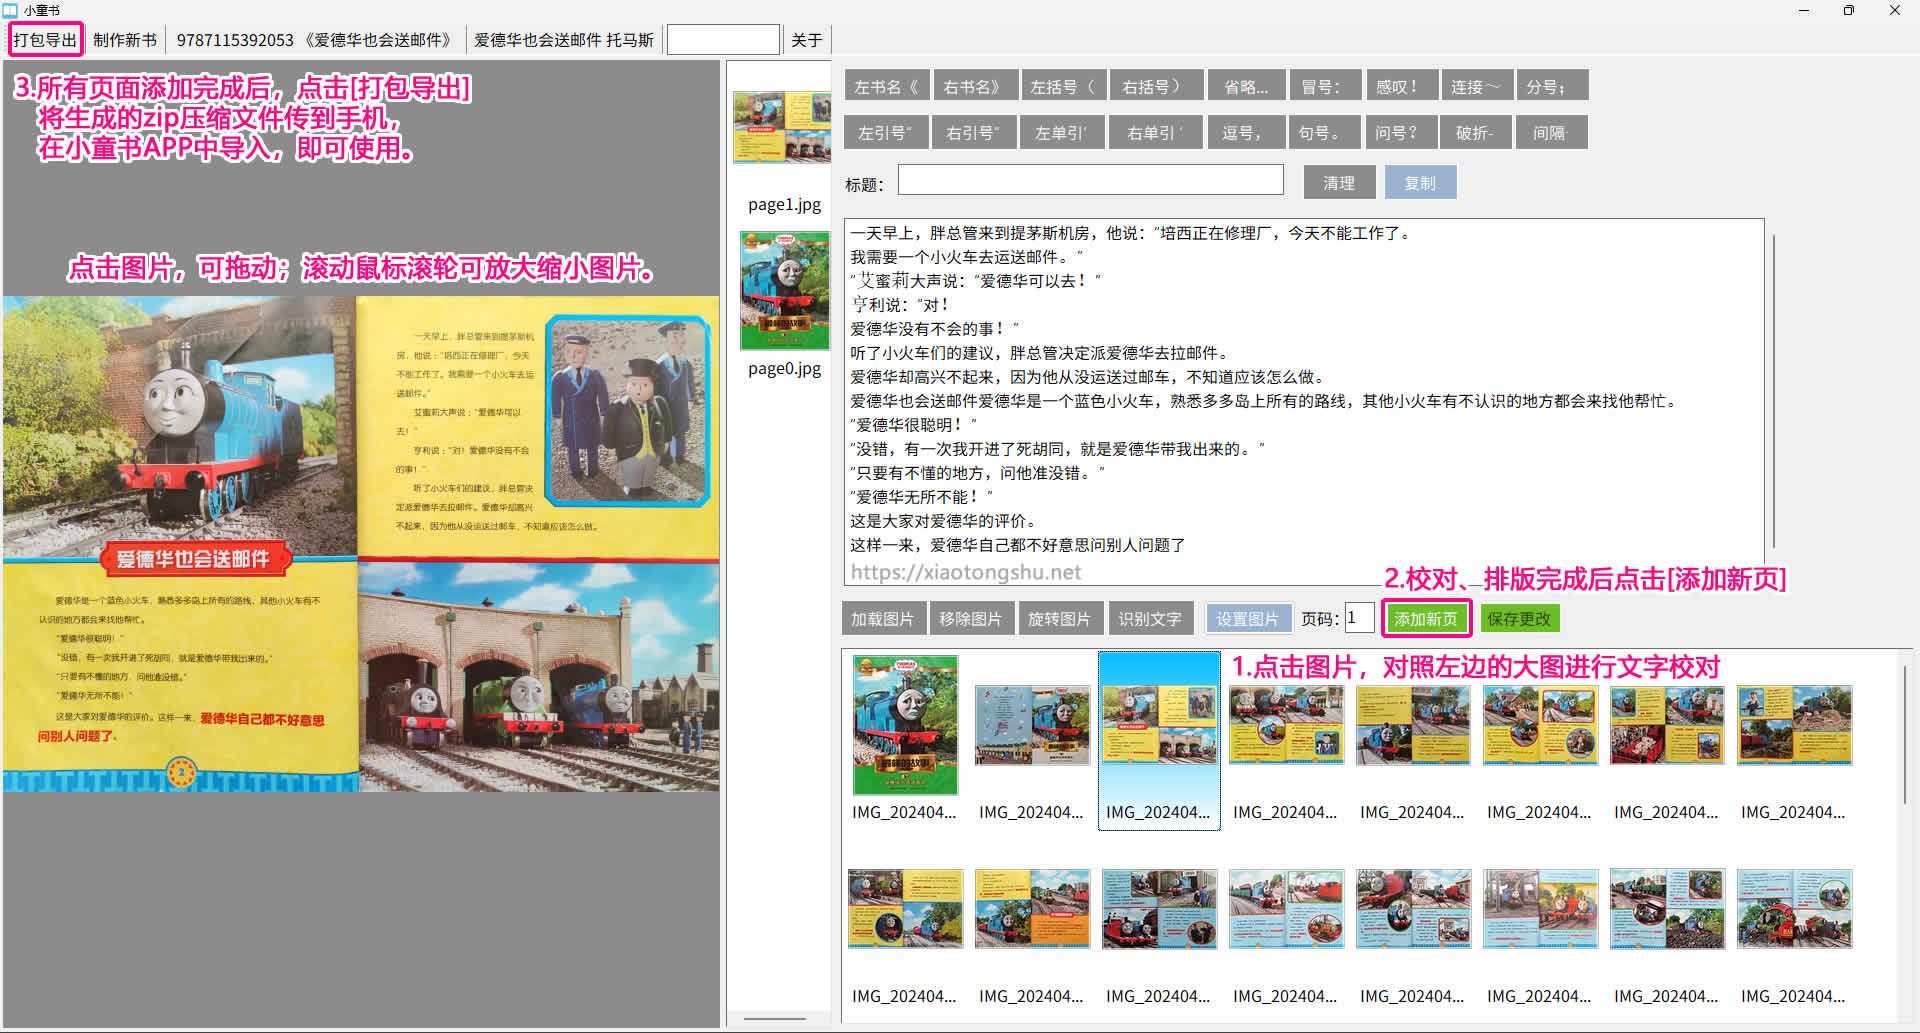The image size is (1920, 1033).
Task: Click the text editor vertical scrollbar
Action: [x=1773, y=391]
